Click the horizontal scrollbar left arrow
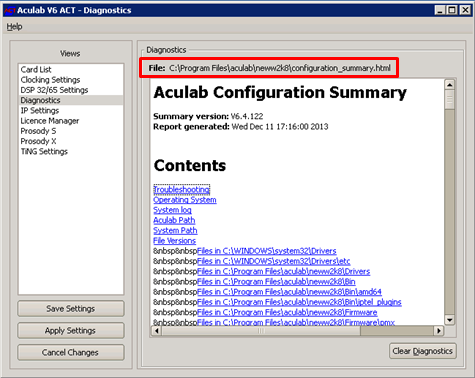This screenshot has height=378, width=475. 157,331
